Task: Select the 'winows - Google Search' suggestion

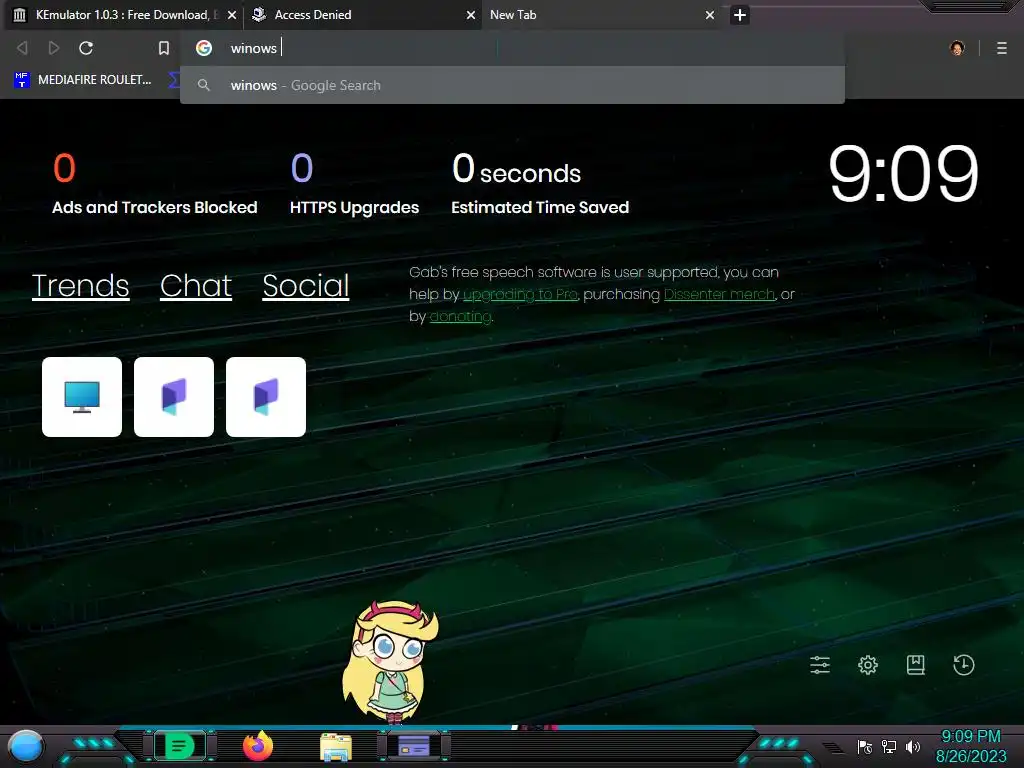Action: coord(512,85)
